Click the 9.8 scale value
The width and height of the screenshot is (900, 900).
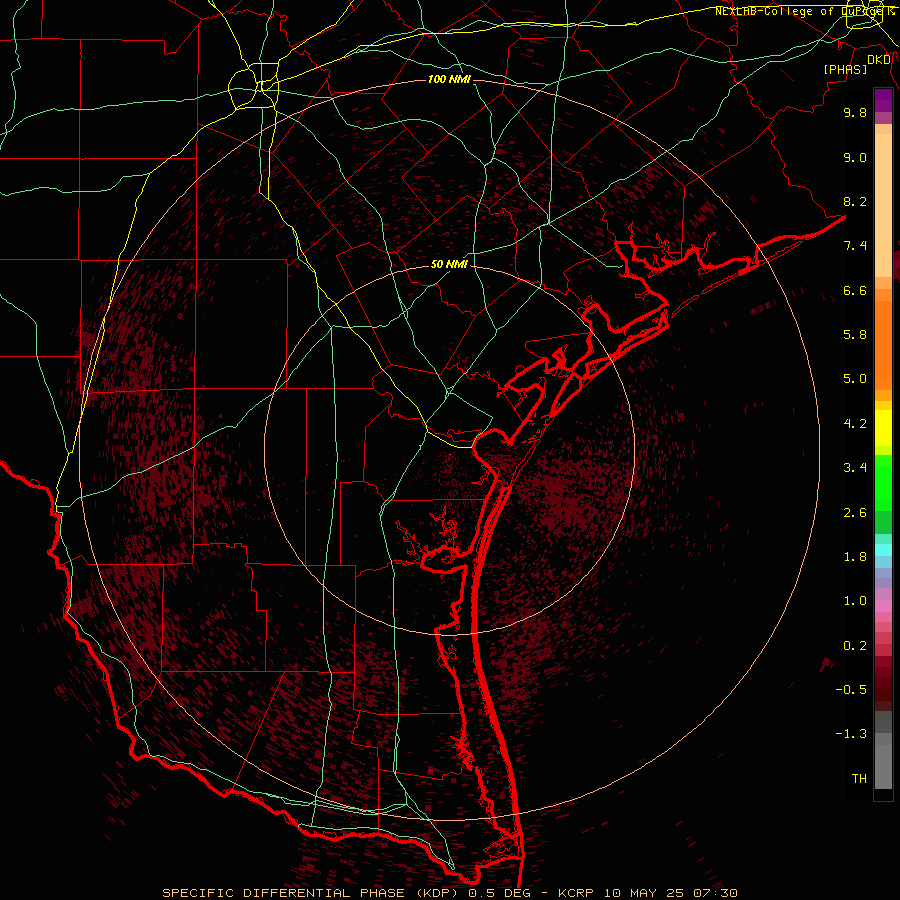855,112
